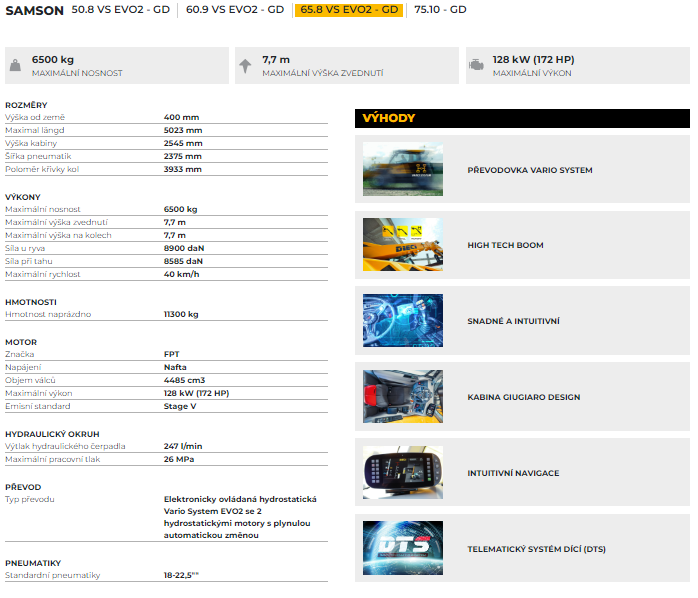Click the VÝKONY section heading
The height and width of the screenshot is (598, 698).
tap(23, 197)
